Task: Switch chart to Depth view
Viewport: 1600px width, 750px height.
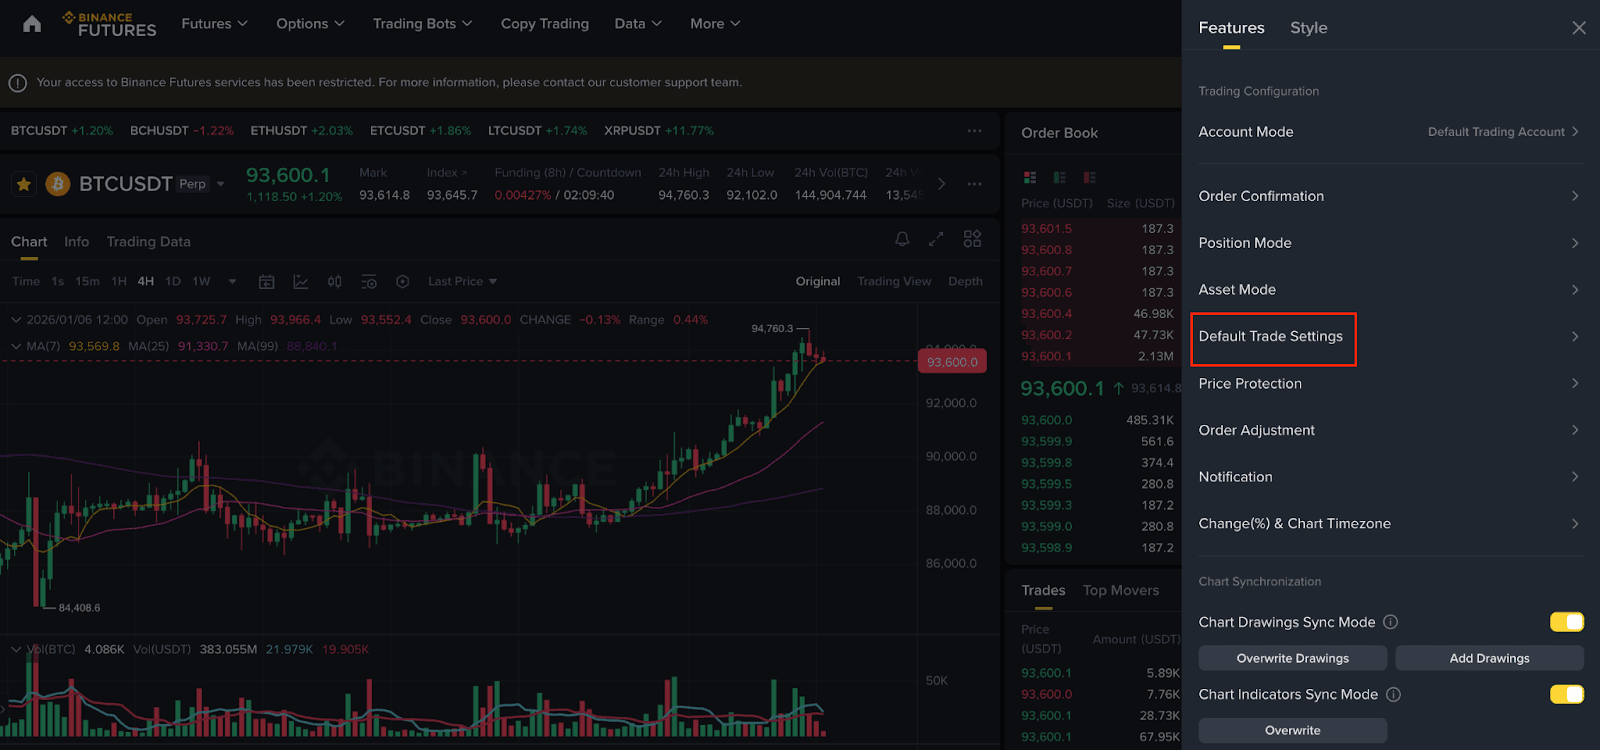Action: [965, 282]
